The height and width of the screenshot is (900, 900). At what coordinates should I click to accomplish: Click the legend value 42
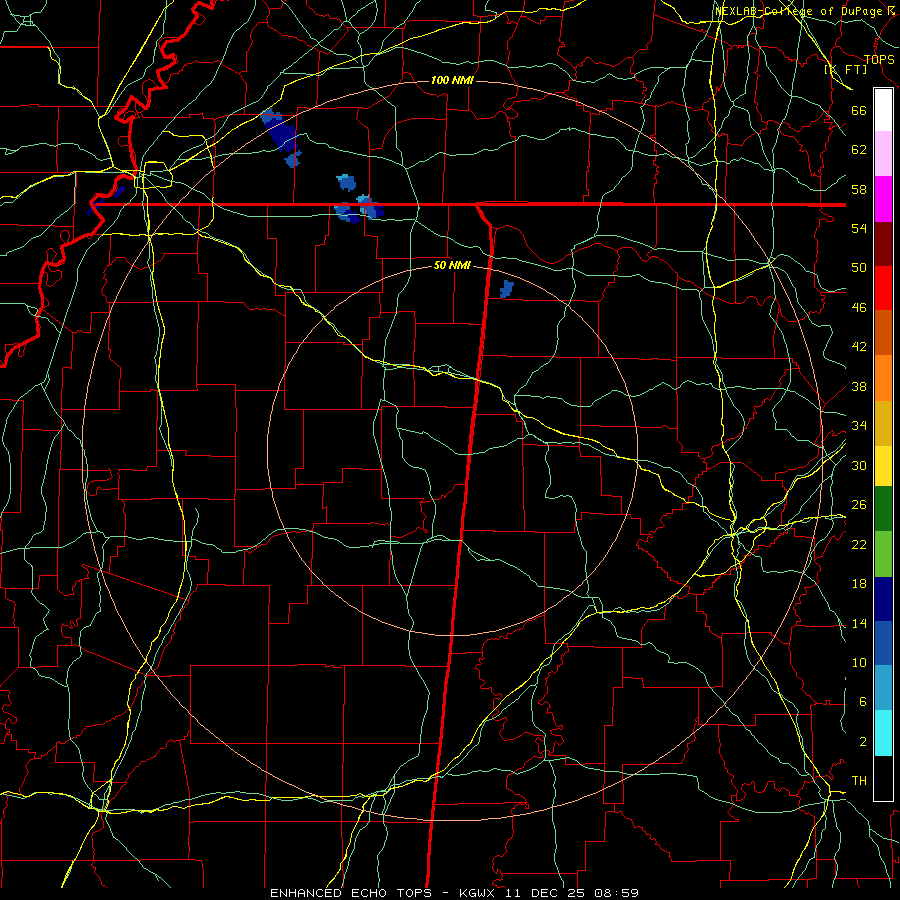[859, 347]
